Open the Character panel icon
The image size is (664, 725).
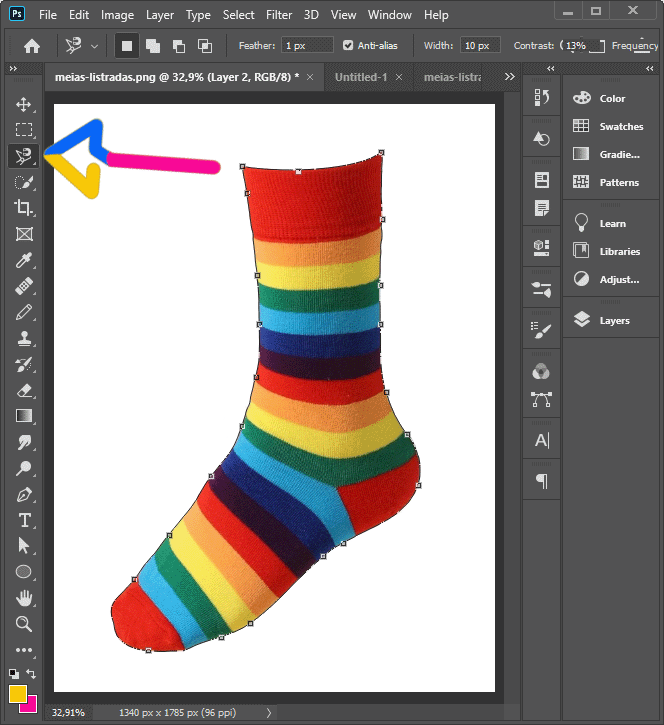tap(541, 440)
